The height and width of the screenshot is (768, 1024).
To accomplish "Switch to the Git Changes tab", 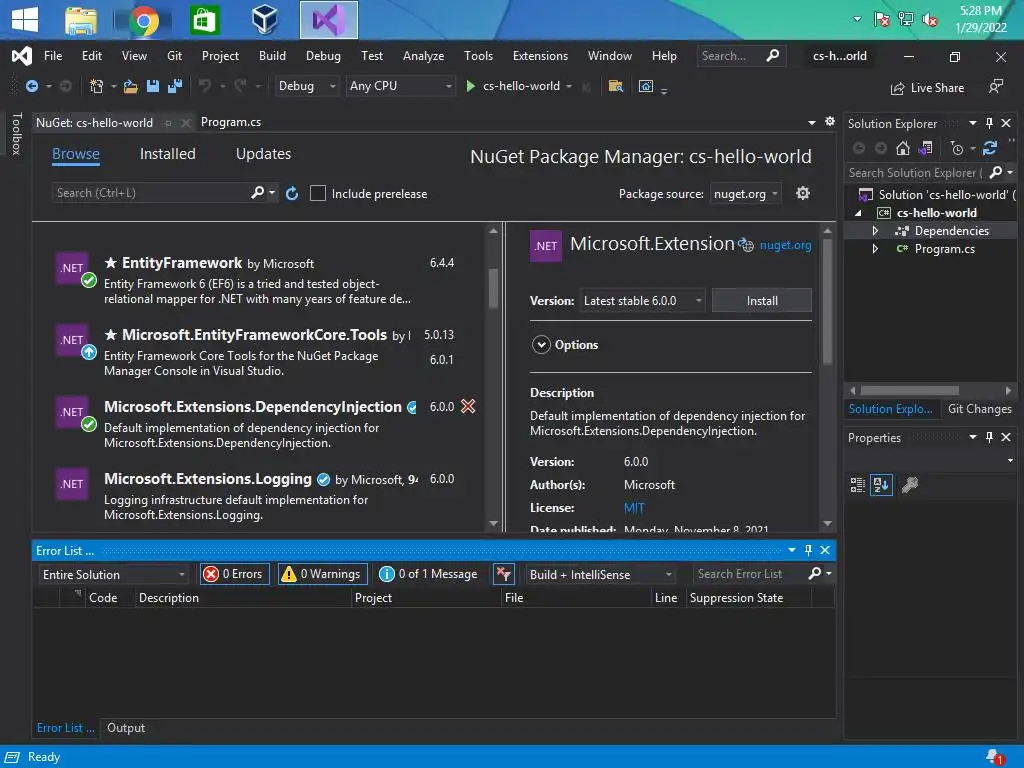I will [x=979, y=409].
